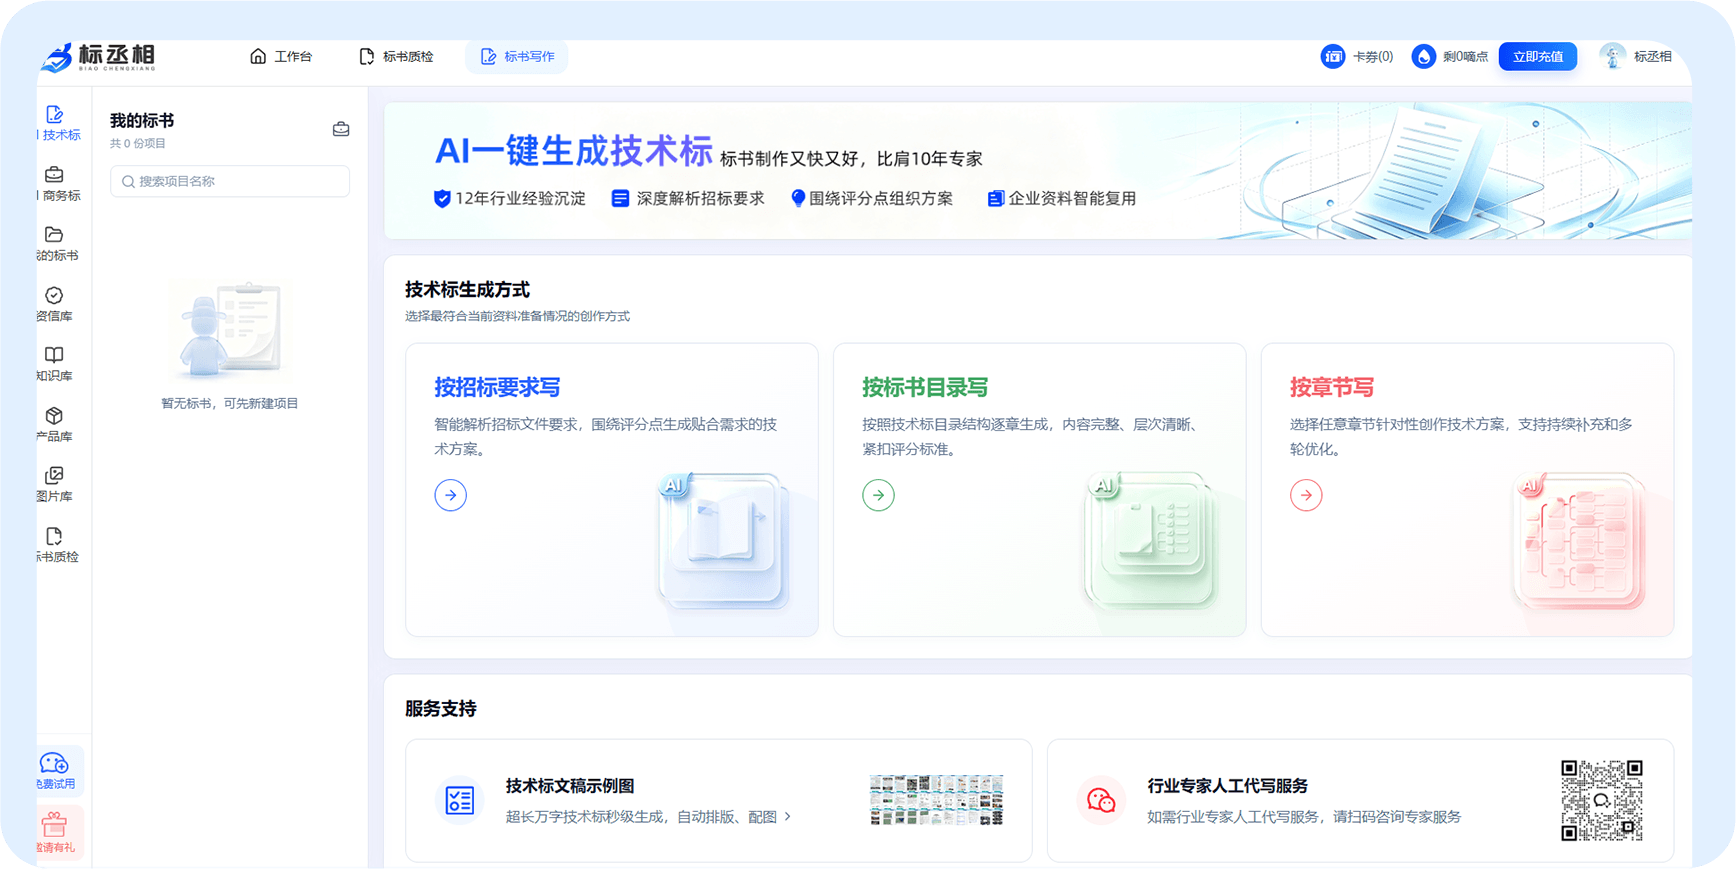This screenshot has height=870, width=1736.
Task: Open 标书质检 in the left sidebar
Action: pyautogui.click(x=58, y=545)
